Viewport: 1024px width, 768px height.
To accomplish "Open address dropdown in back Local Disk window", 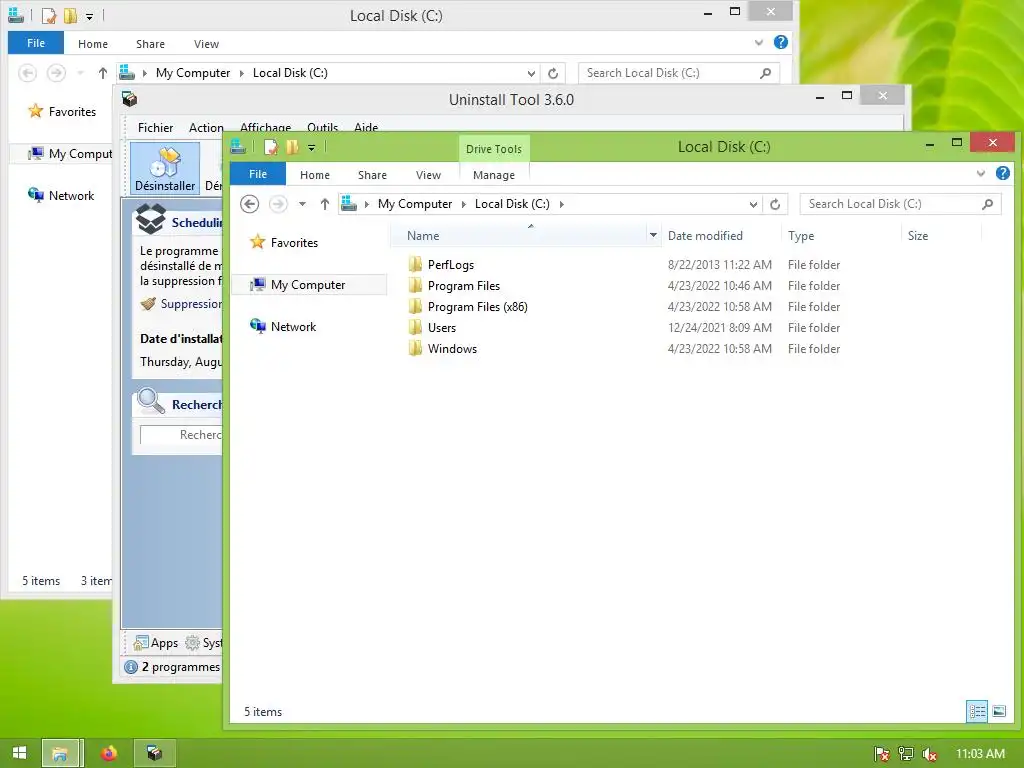I will (x=531, y=73).
